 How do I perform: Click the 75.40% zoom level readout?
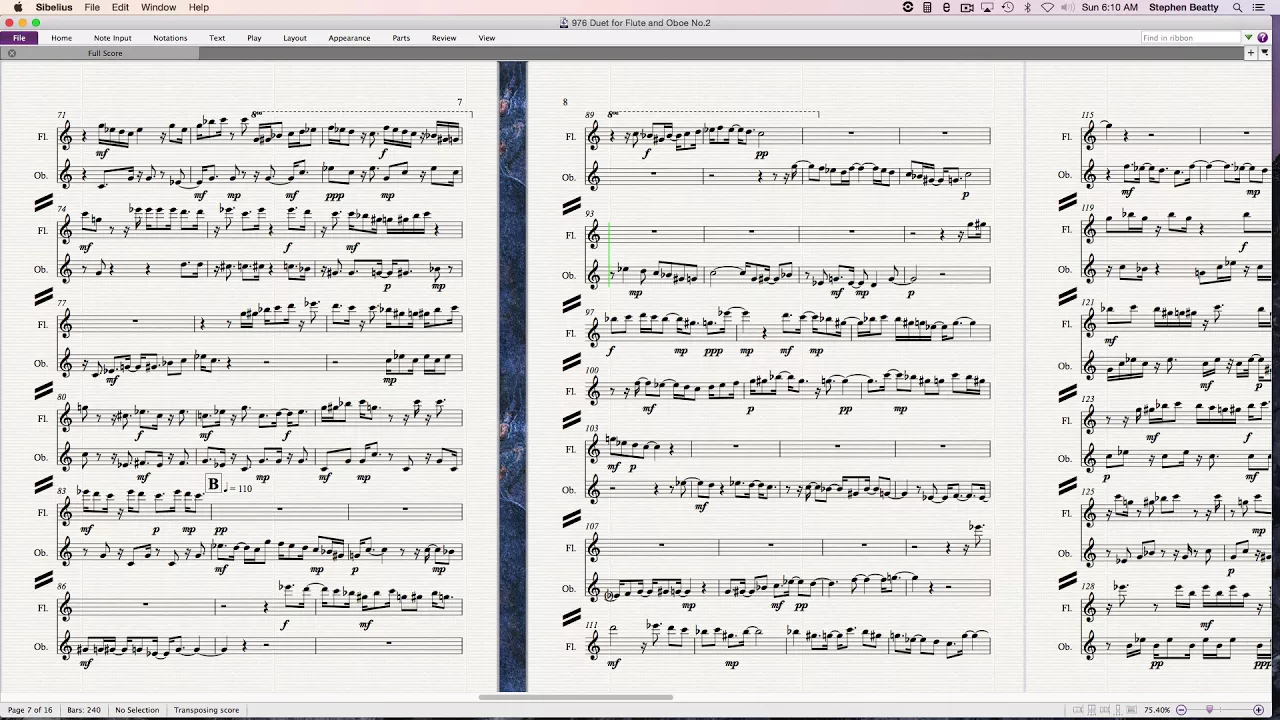click(1157, 710)
